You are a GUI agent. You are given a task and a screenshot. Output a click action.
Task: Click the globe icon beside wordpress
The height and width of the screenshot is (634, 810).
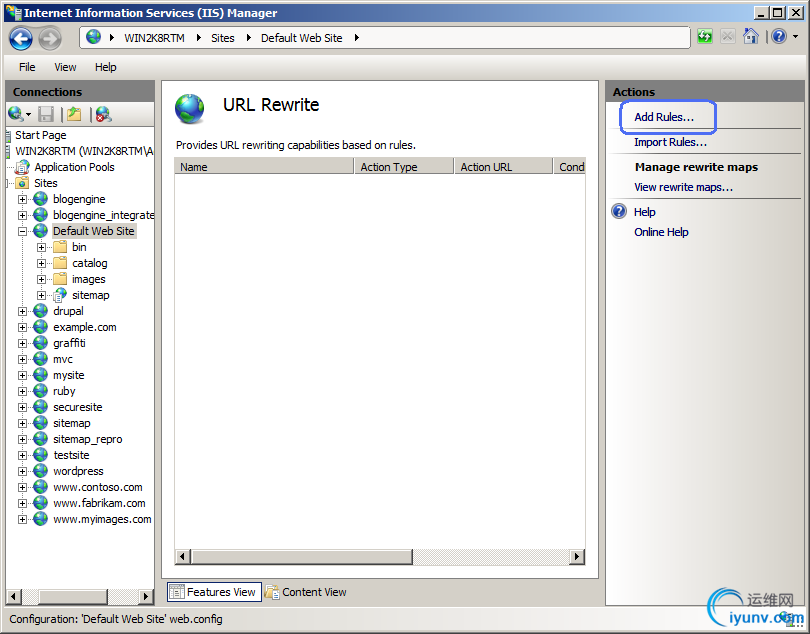[40, 471]
